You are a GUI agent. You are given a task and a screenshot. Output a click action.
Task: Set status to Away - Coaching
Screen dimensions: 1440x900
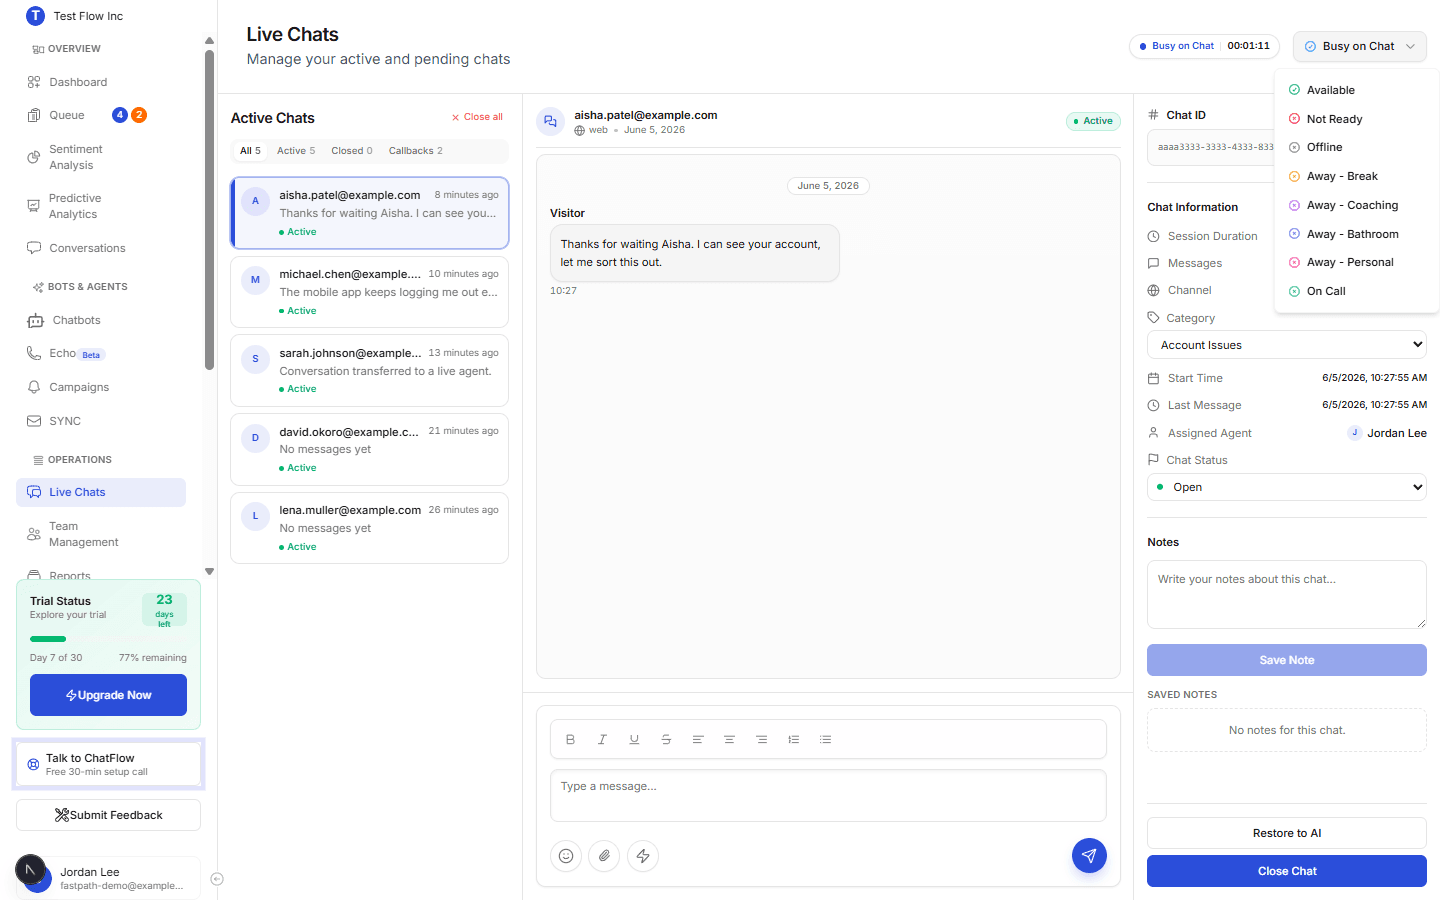pyautogui.click(x=1357, y=205)
